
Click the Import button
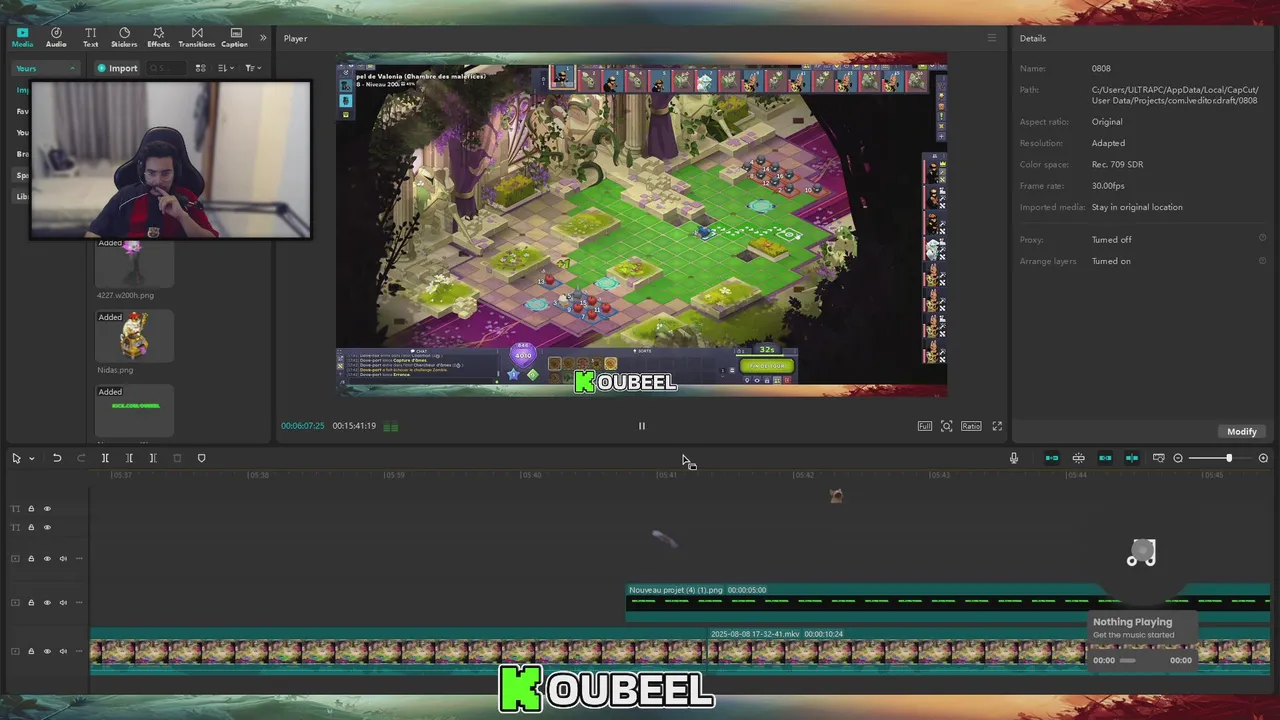pos(117,68)
